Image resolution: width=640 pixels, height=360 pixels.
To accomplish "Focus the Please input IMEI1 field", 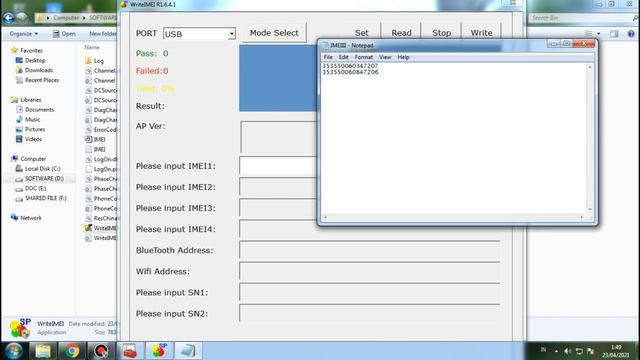I will coord(278,166).
